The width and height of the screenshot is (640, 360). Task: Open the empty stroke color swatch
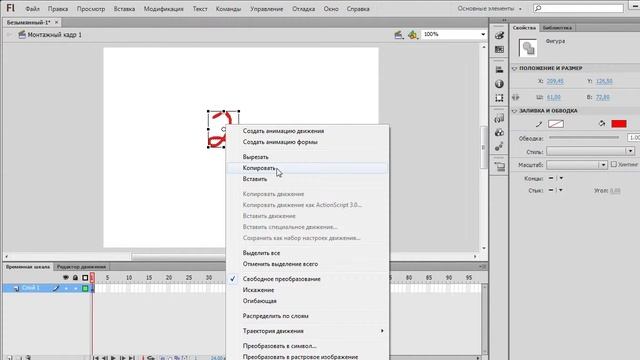tap(556, 124)
